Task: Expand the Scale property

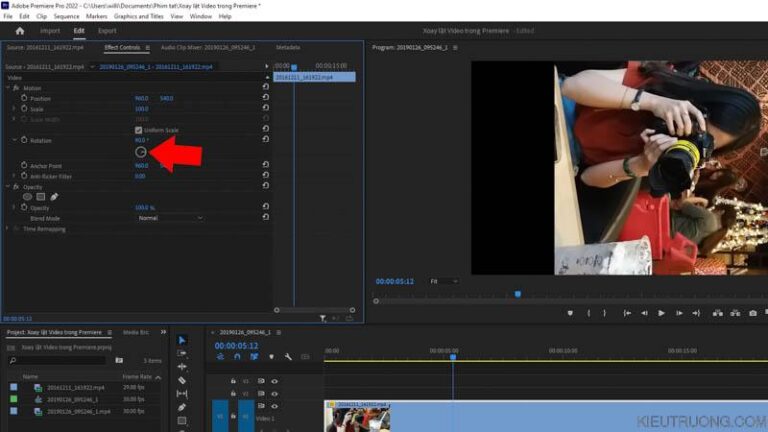Action: point(14,108)
